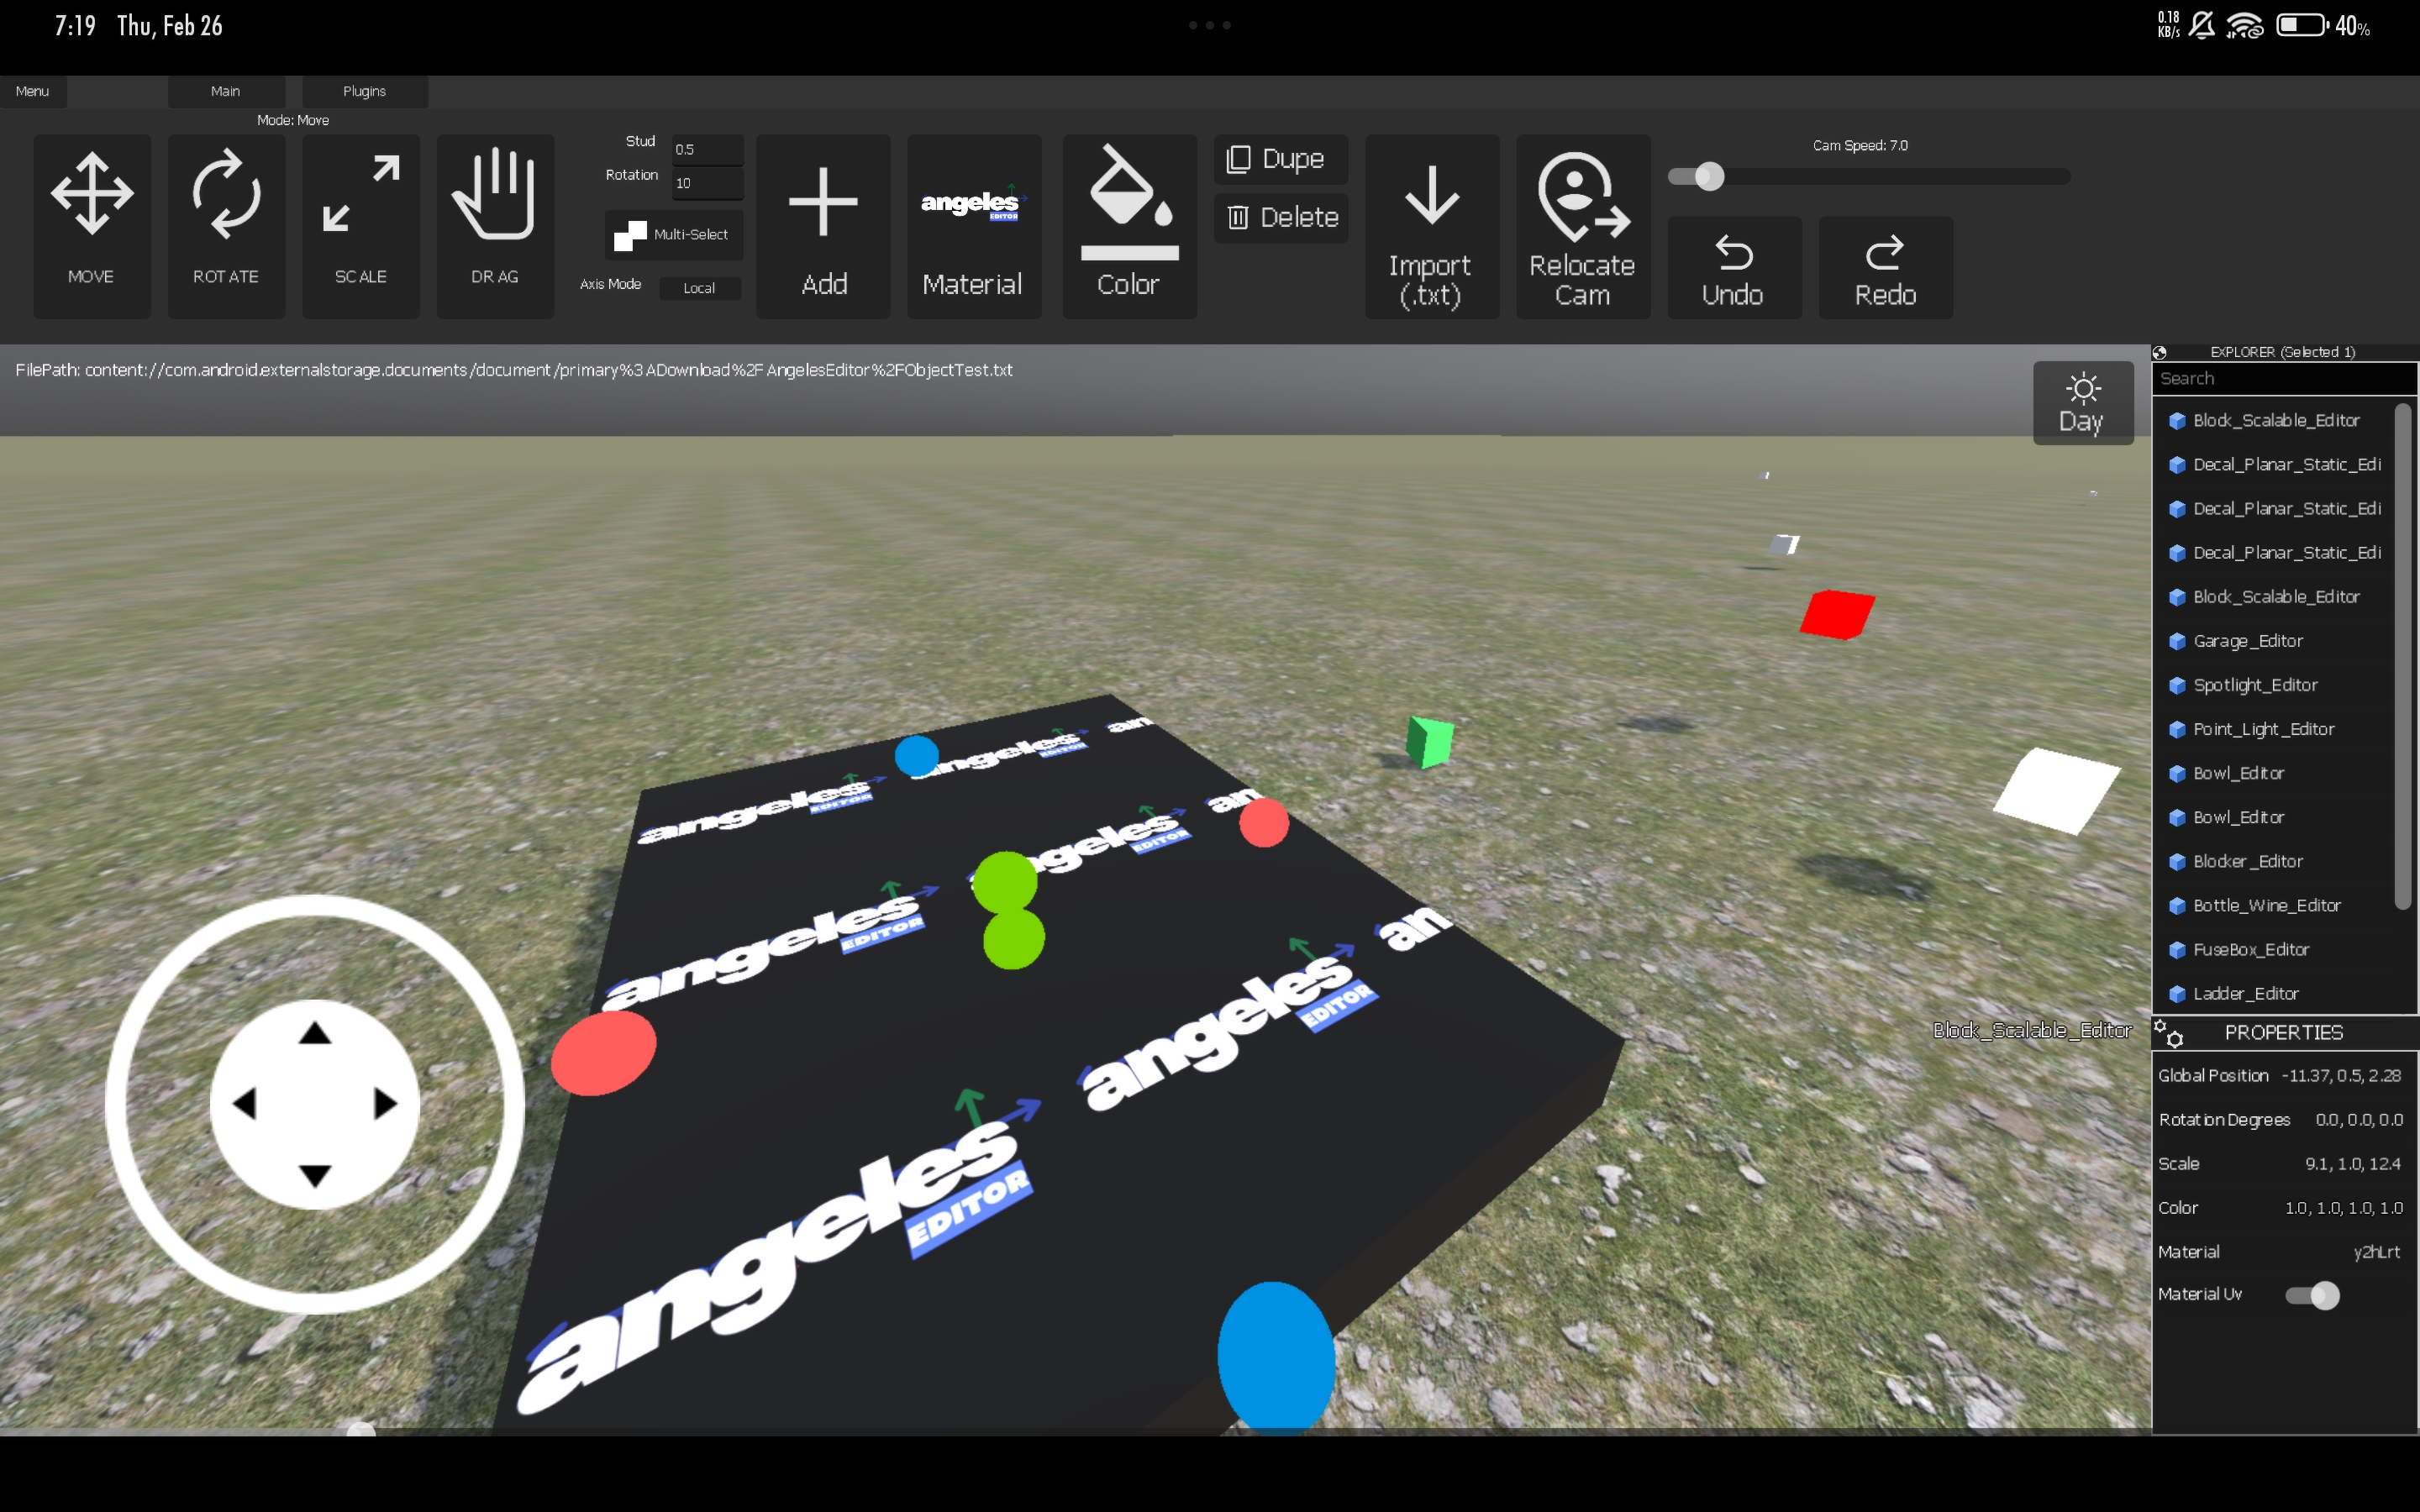Change Axis Mode from Local
The height and width of the screenshot is (1512, 2420).
tap(699, 288)
